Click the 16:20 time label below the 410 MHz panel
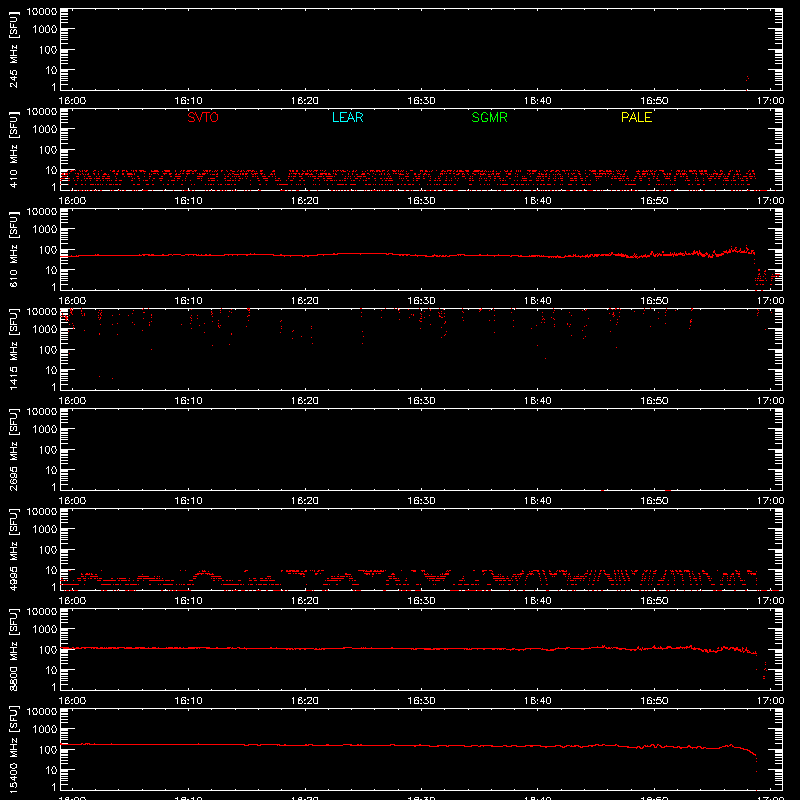The image size is (800, 800). pos(305,201)
